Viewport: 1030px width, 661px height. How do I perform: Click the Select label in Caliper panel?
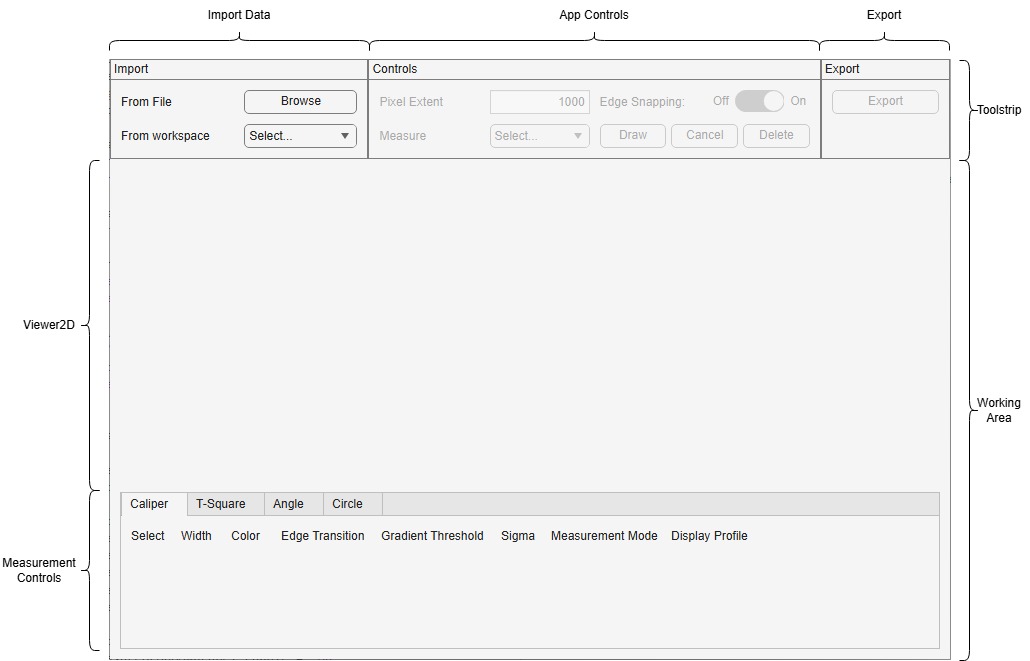coord(148,536)
